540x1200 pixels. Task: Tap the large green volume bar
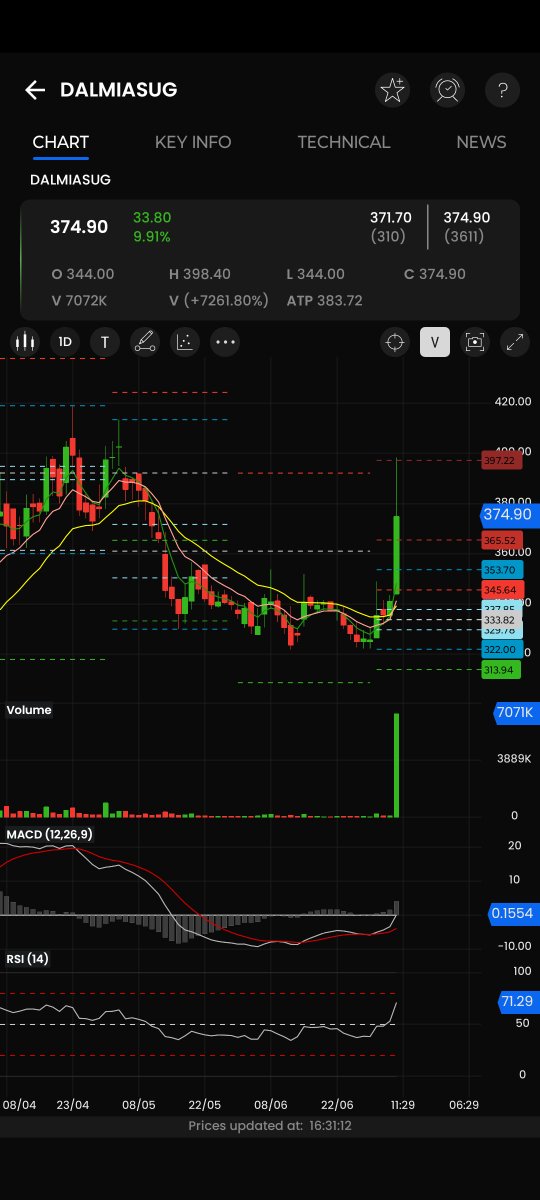tap(397, 765)
